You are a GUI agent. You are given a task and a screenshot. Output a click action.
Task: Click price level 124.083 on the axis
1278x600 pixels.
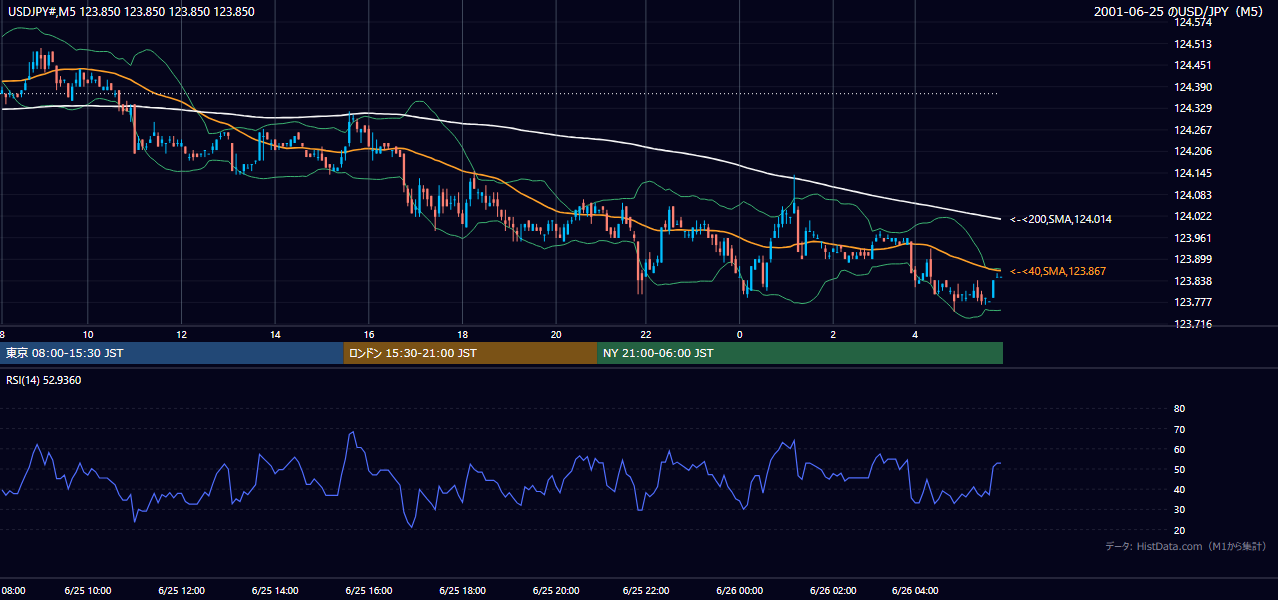tap(1193, 195)
